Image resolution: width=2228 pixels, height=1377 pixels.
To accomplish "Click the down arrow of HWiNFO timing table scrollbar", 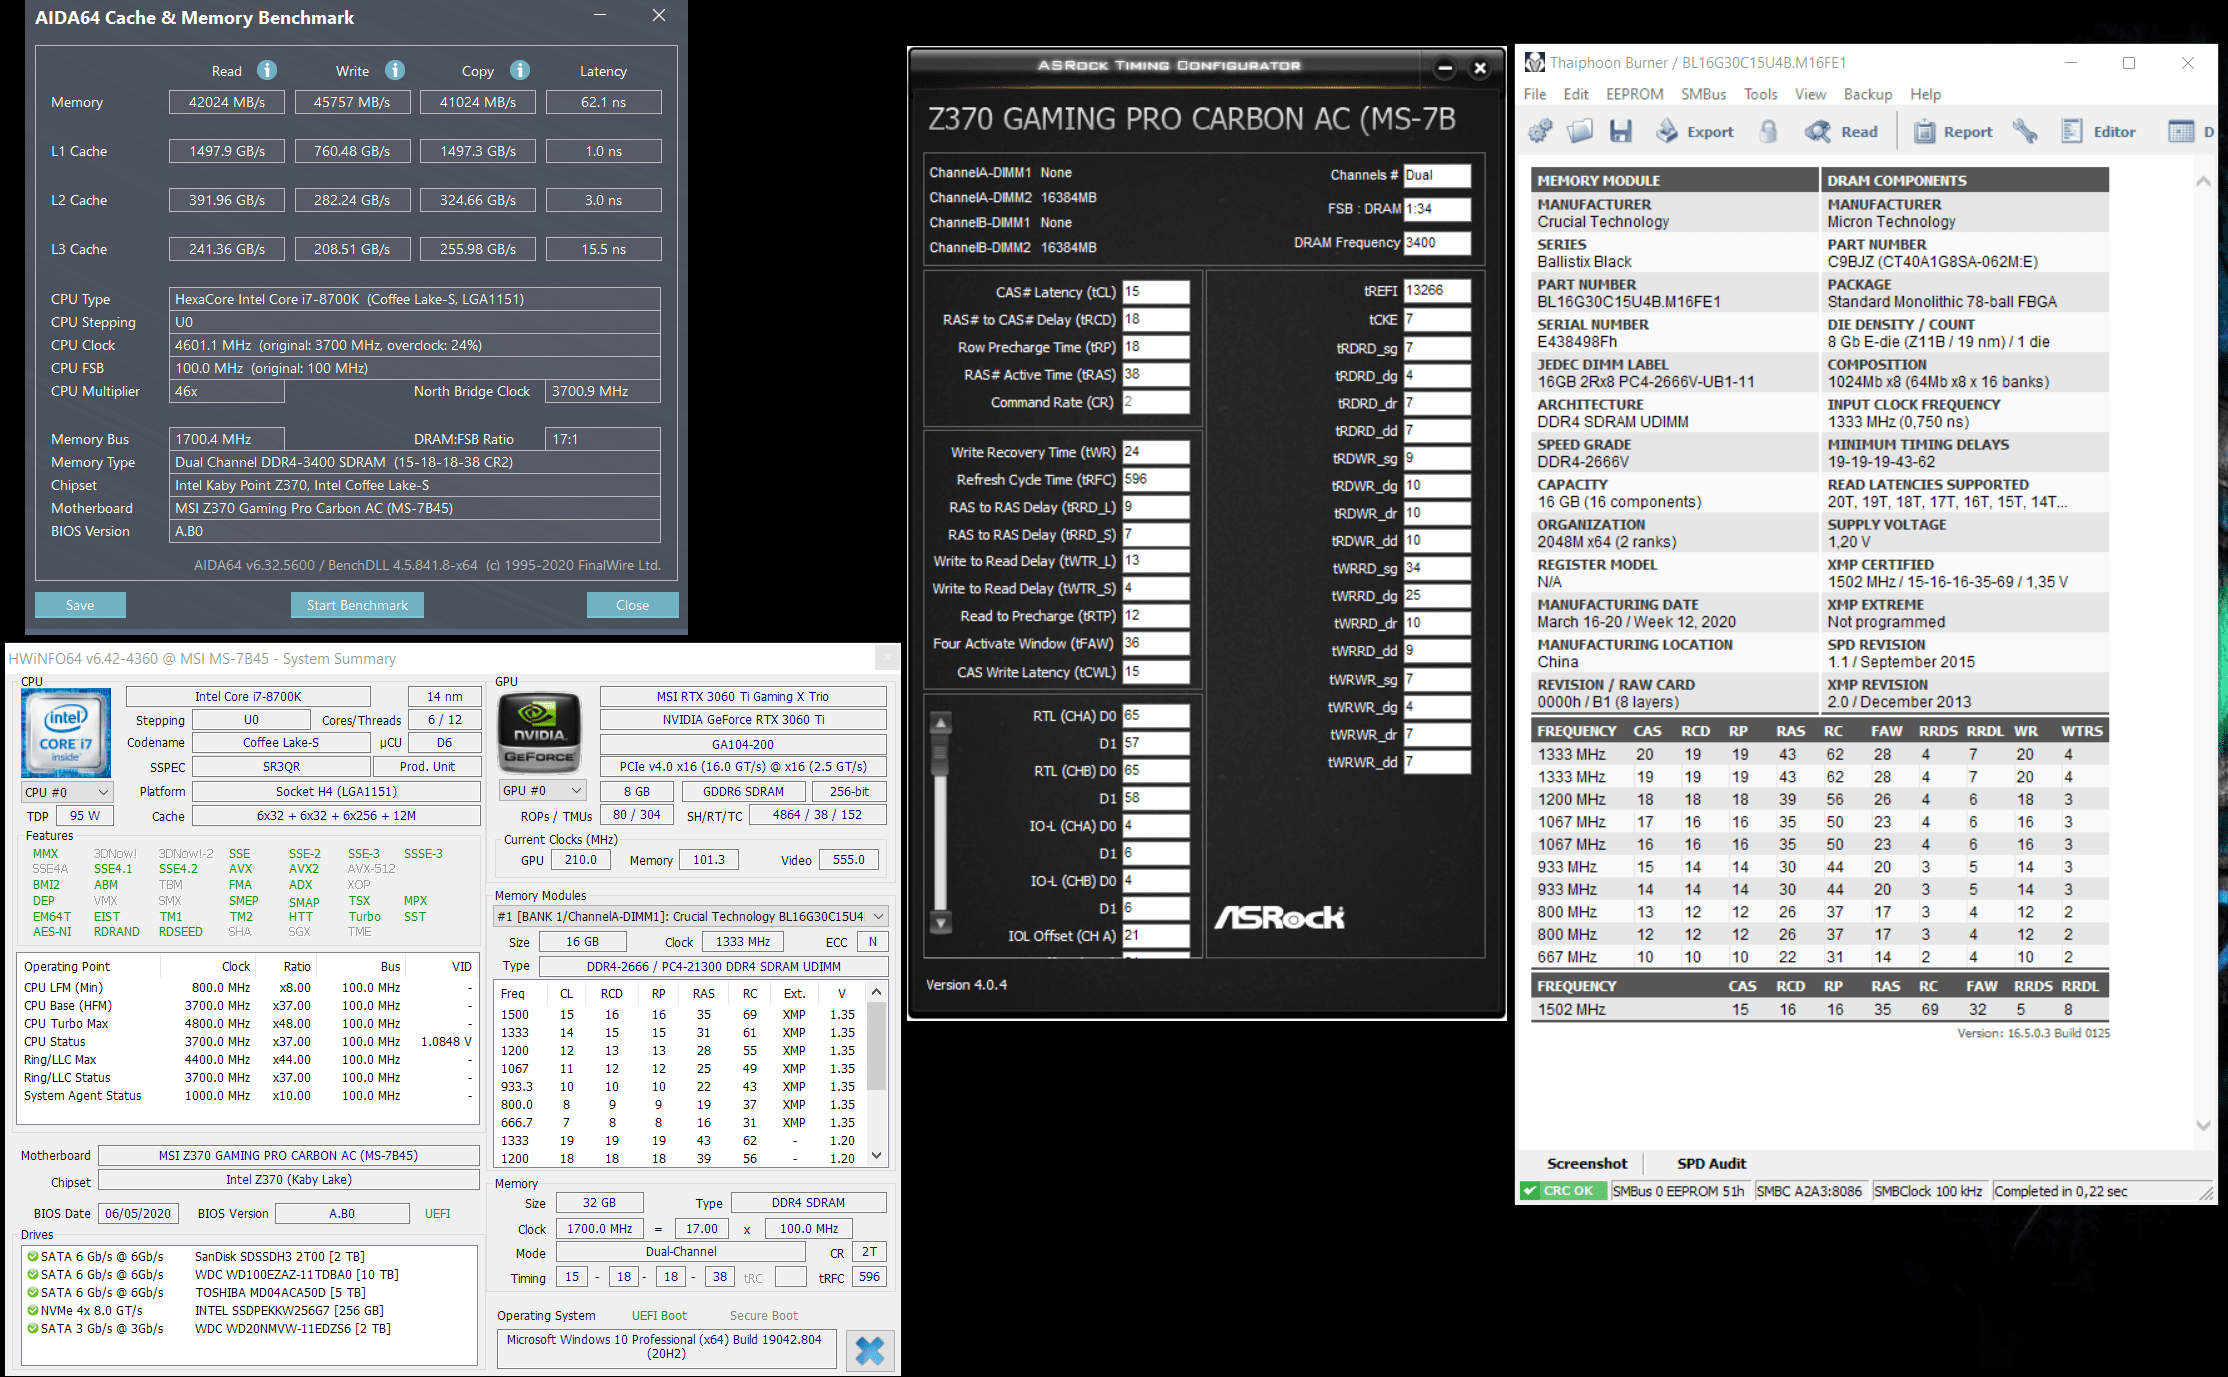I will click(x=877, y=1156).
